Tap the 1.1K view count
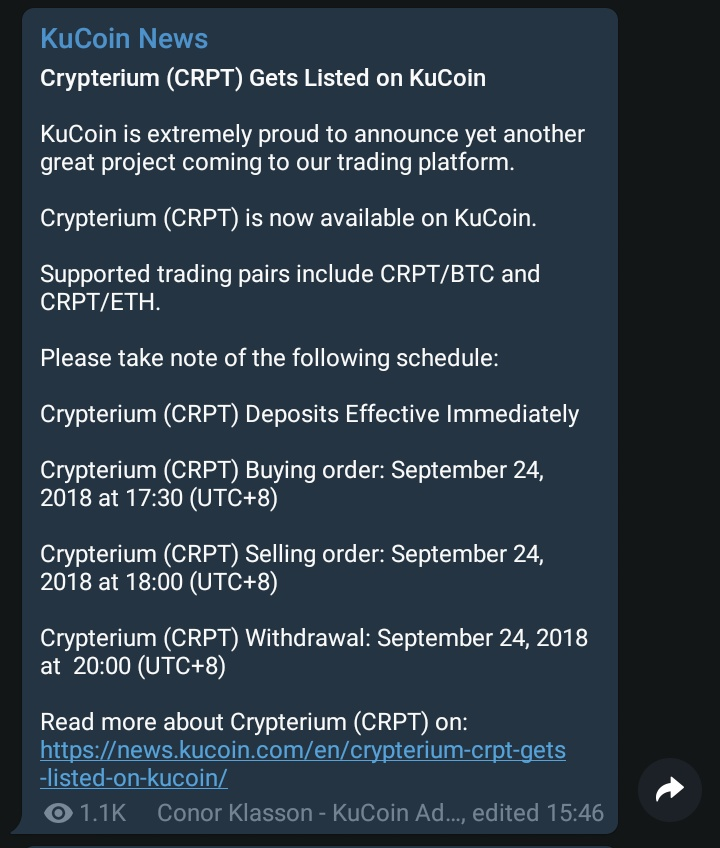 point(102,813)
